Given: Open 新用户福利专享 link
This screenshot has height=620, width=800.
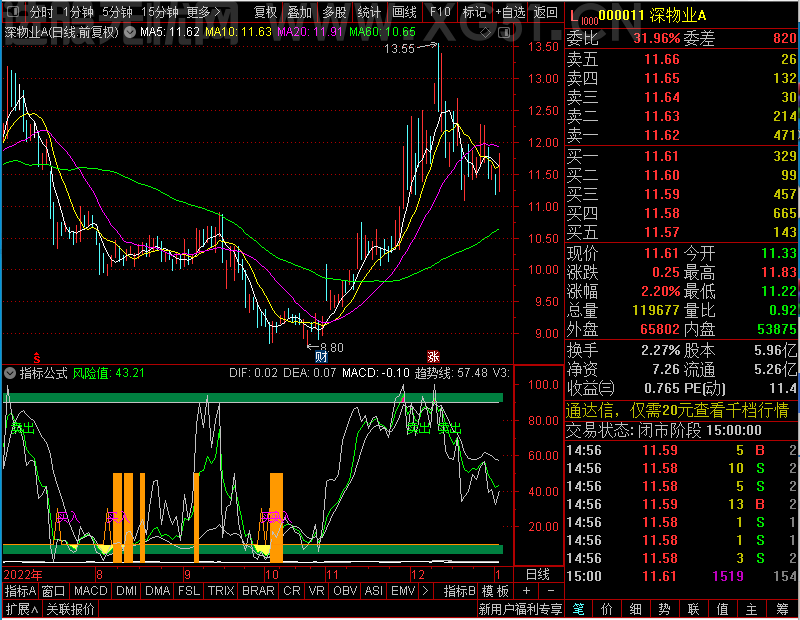Looking at the screenshot, I should click(520, 609).
